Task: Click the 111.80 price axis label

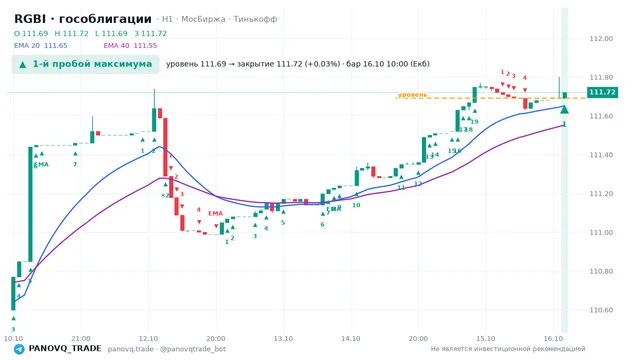Action: point(601,78)
